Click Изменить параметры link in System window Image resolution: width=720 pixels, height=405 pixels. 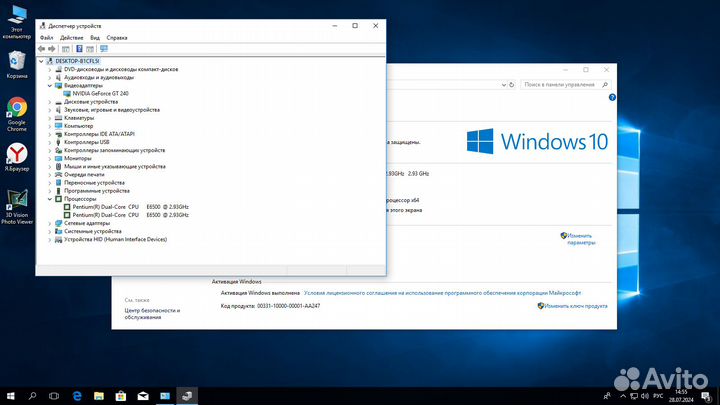(581, 239)
